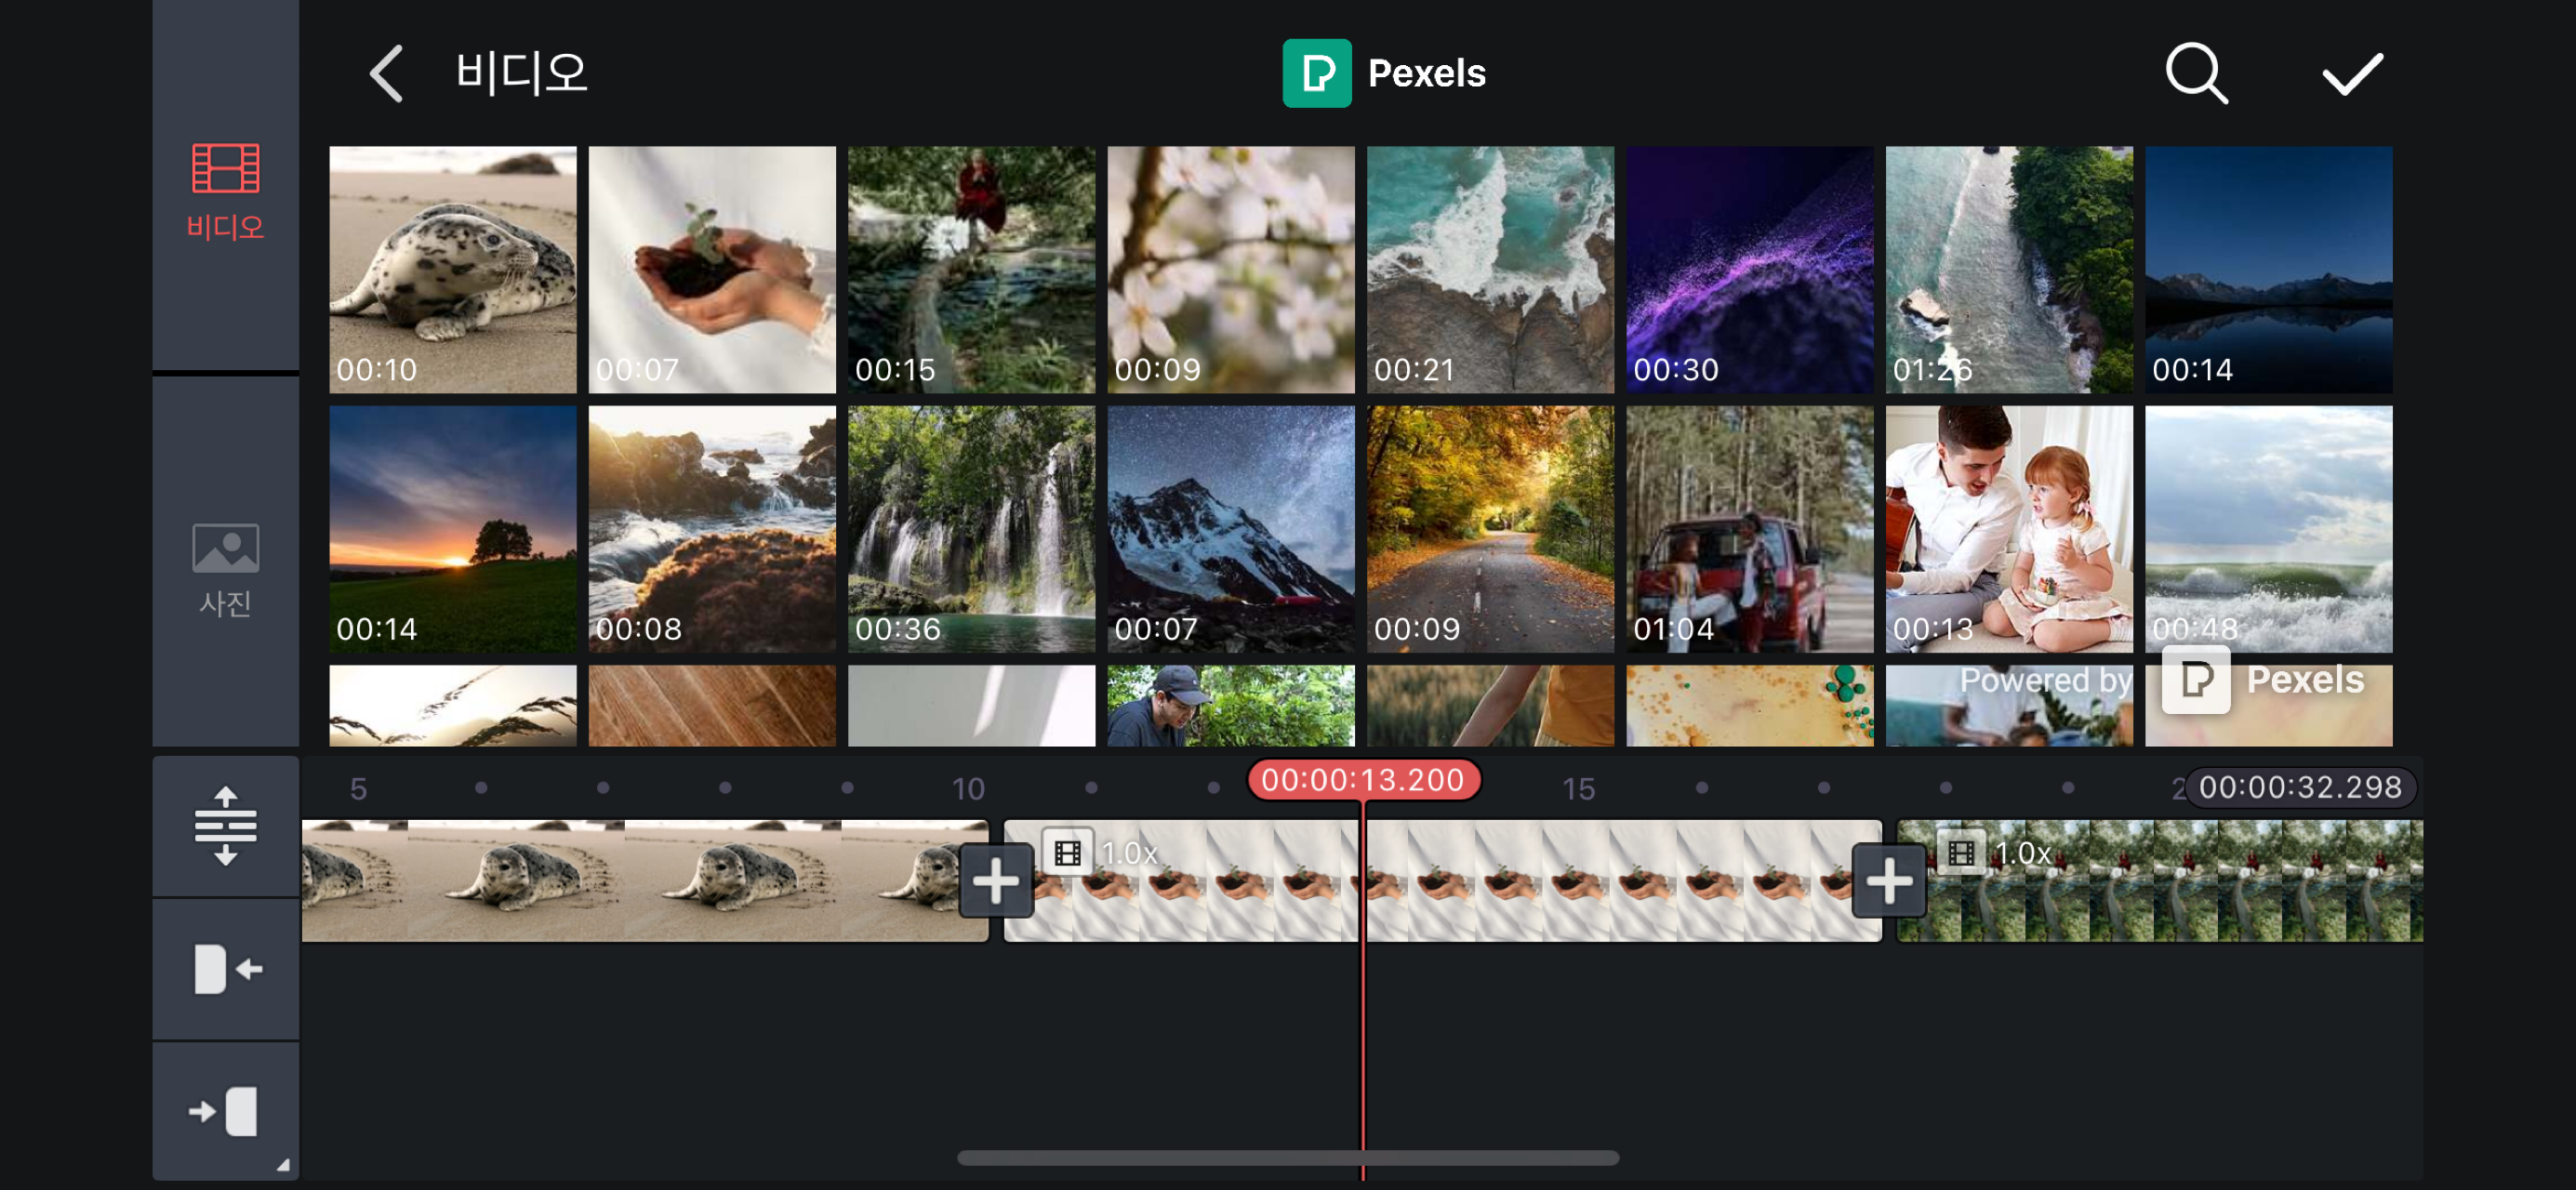Viewport: 2576px width, 1190px height.
Task: Select aerial coastline video 01:26
Action: [x=2009, y=270]
